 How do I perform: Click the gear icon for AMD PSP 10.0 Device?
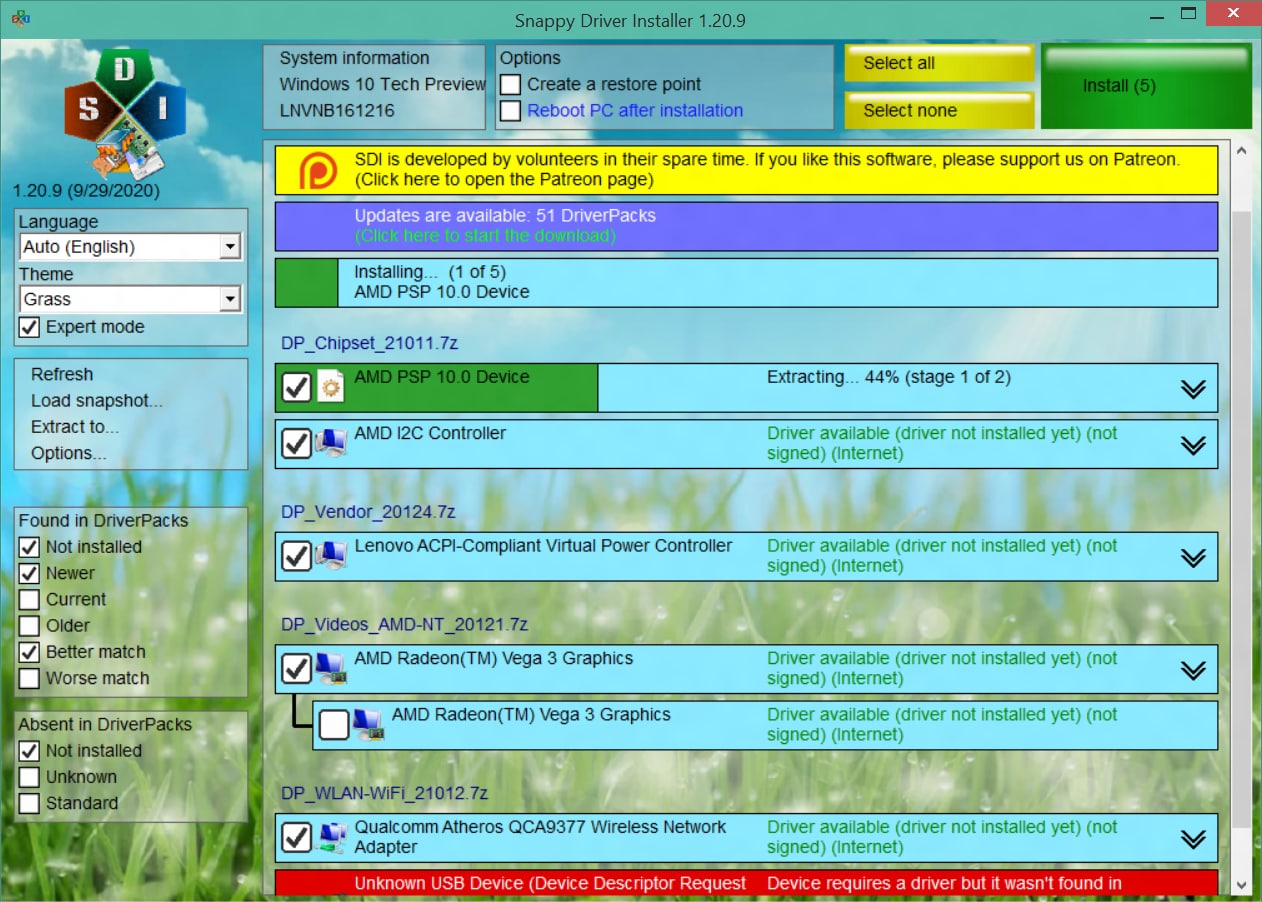pos(330,387)
